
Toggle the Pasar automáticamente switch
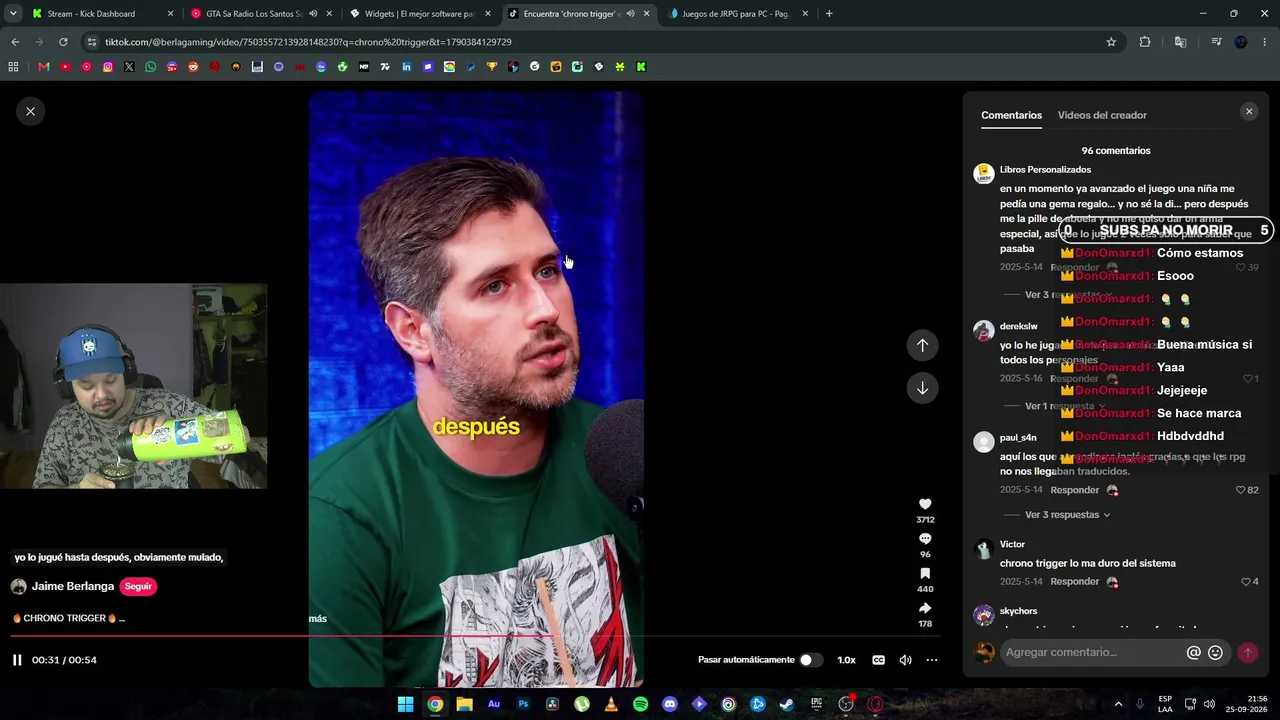click(811, 660)
